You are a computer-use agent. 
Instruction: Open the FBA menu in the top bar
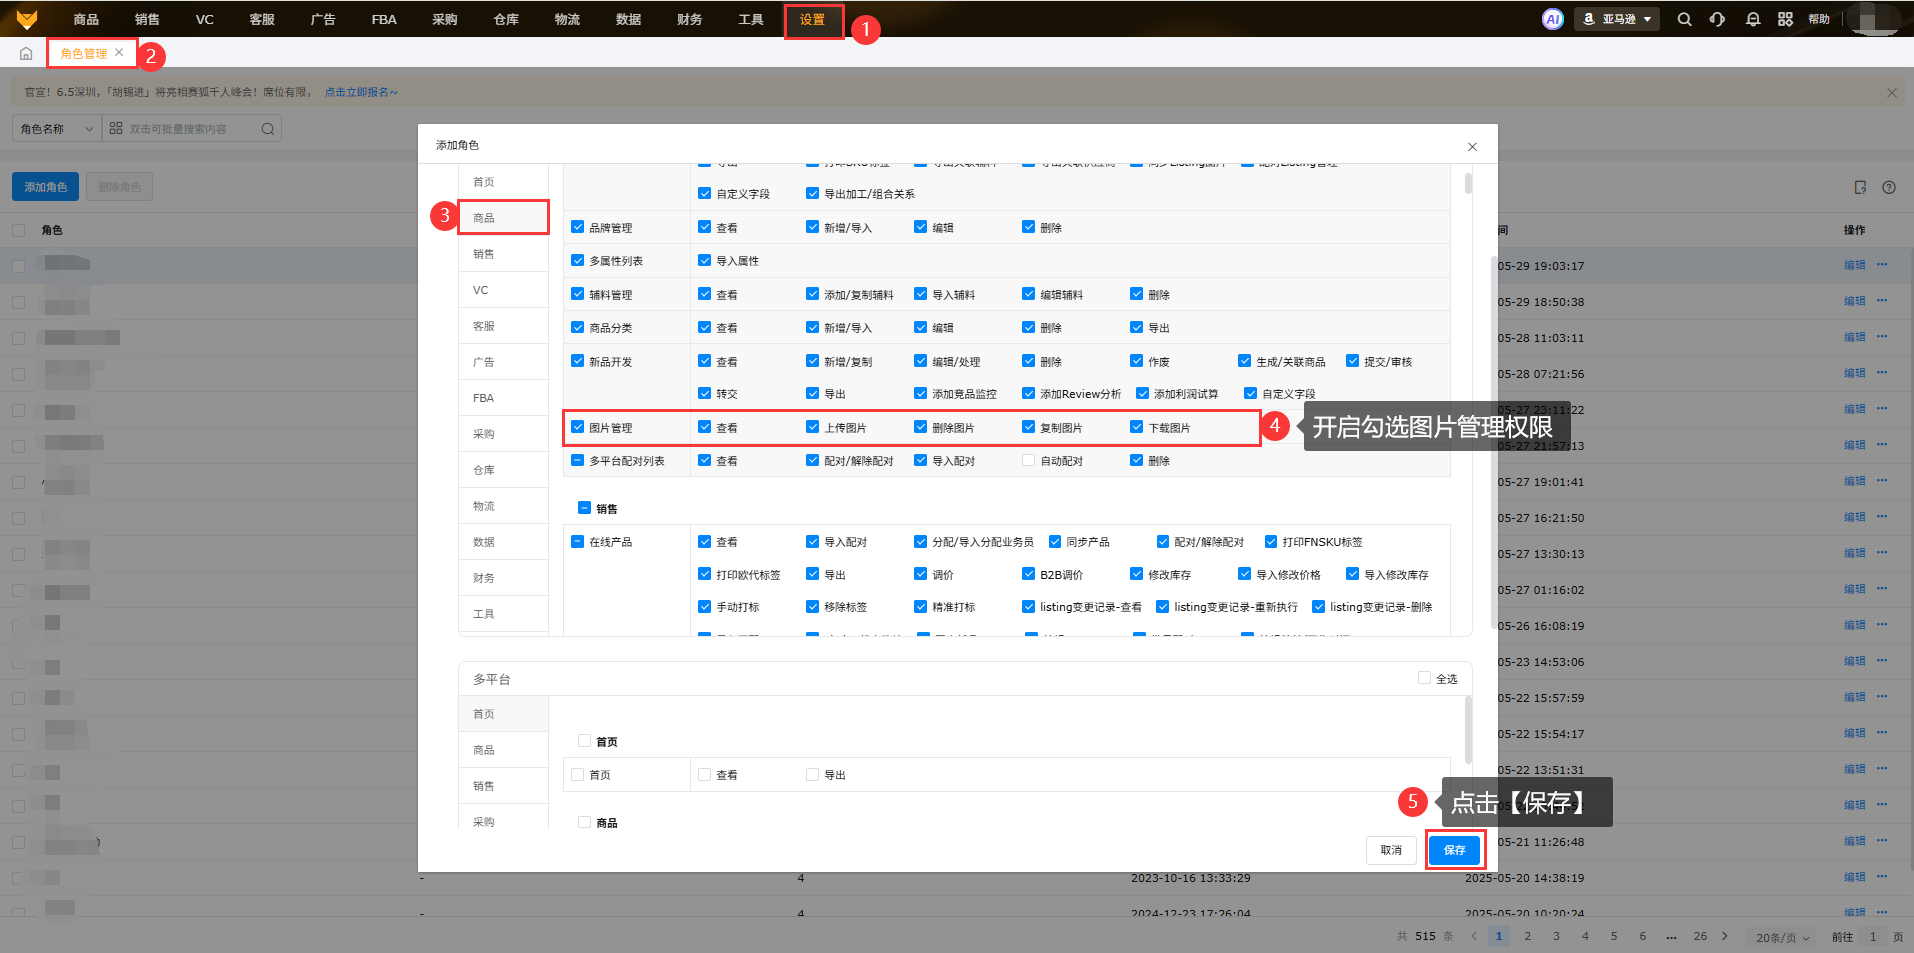point(384,20)
